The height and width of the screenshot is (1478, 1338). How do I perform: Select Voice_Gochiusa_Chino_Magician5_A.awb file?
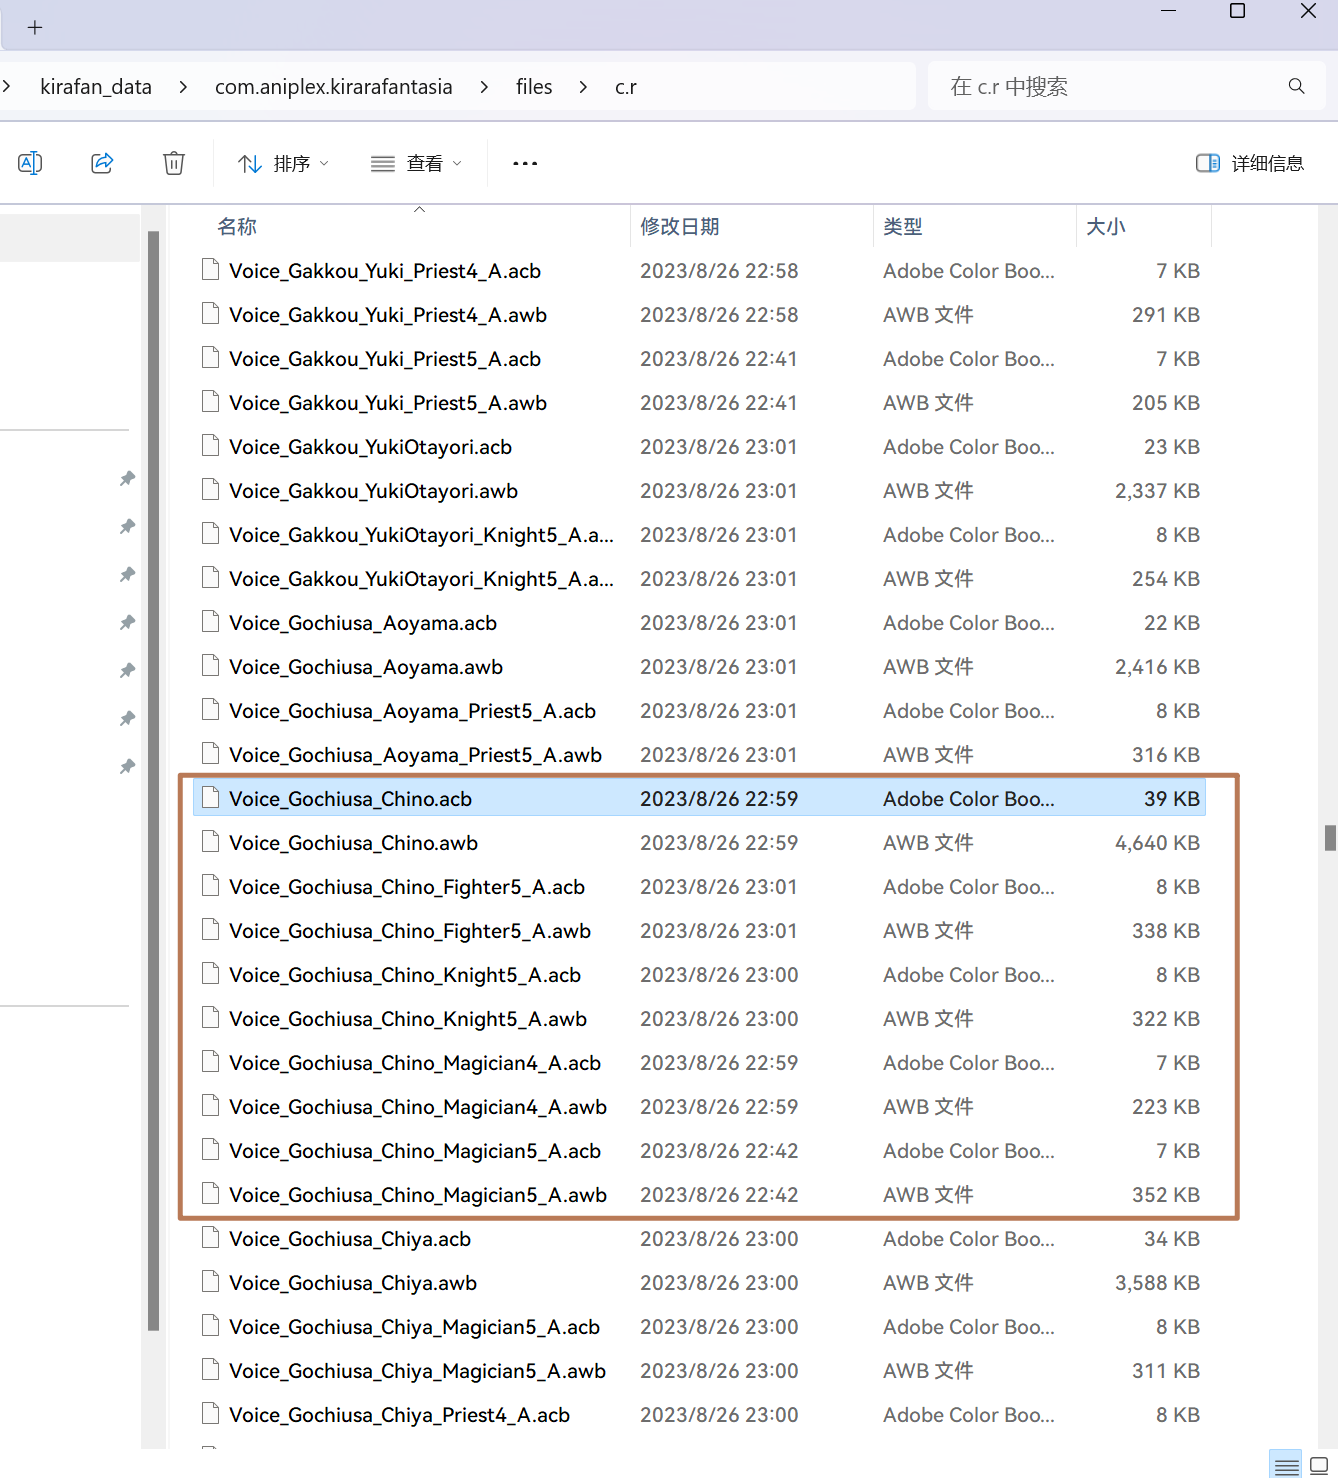coord(699,1195)
